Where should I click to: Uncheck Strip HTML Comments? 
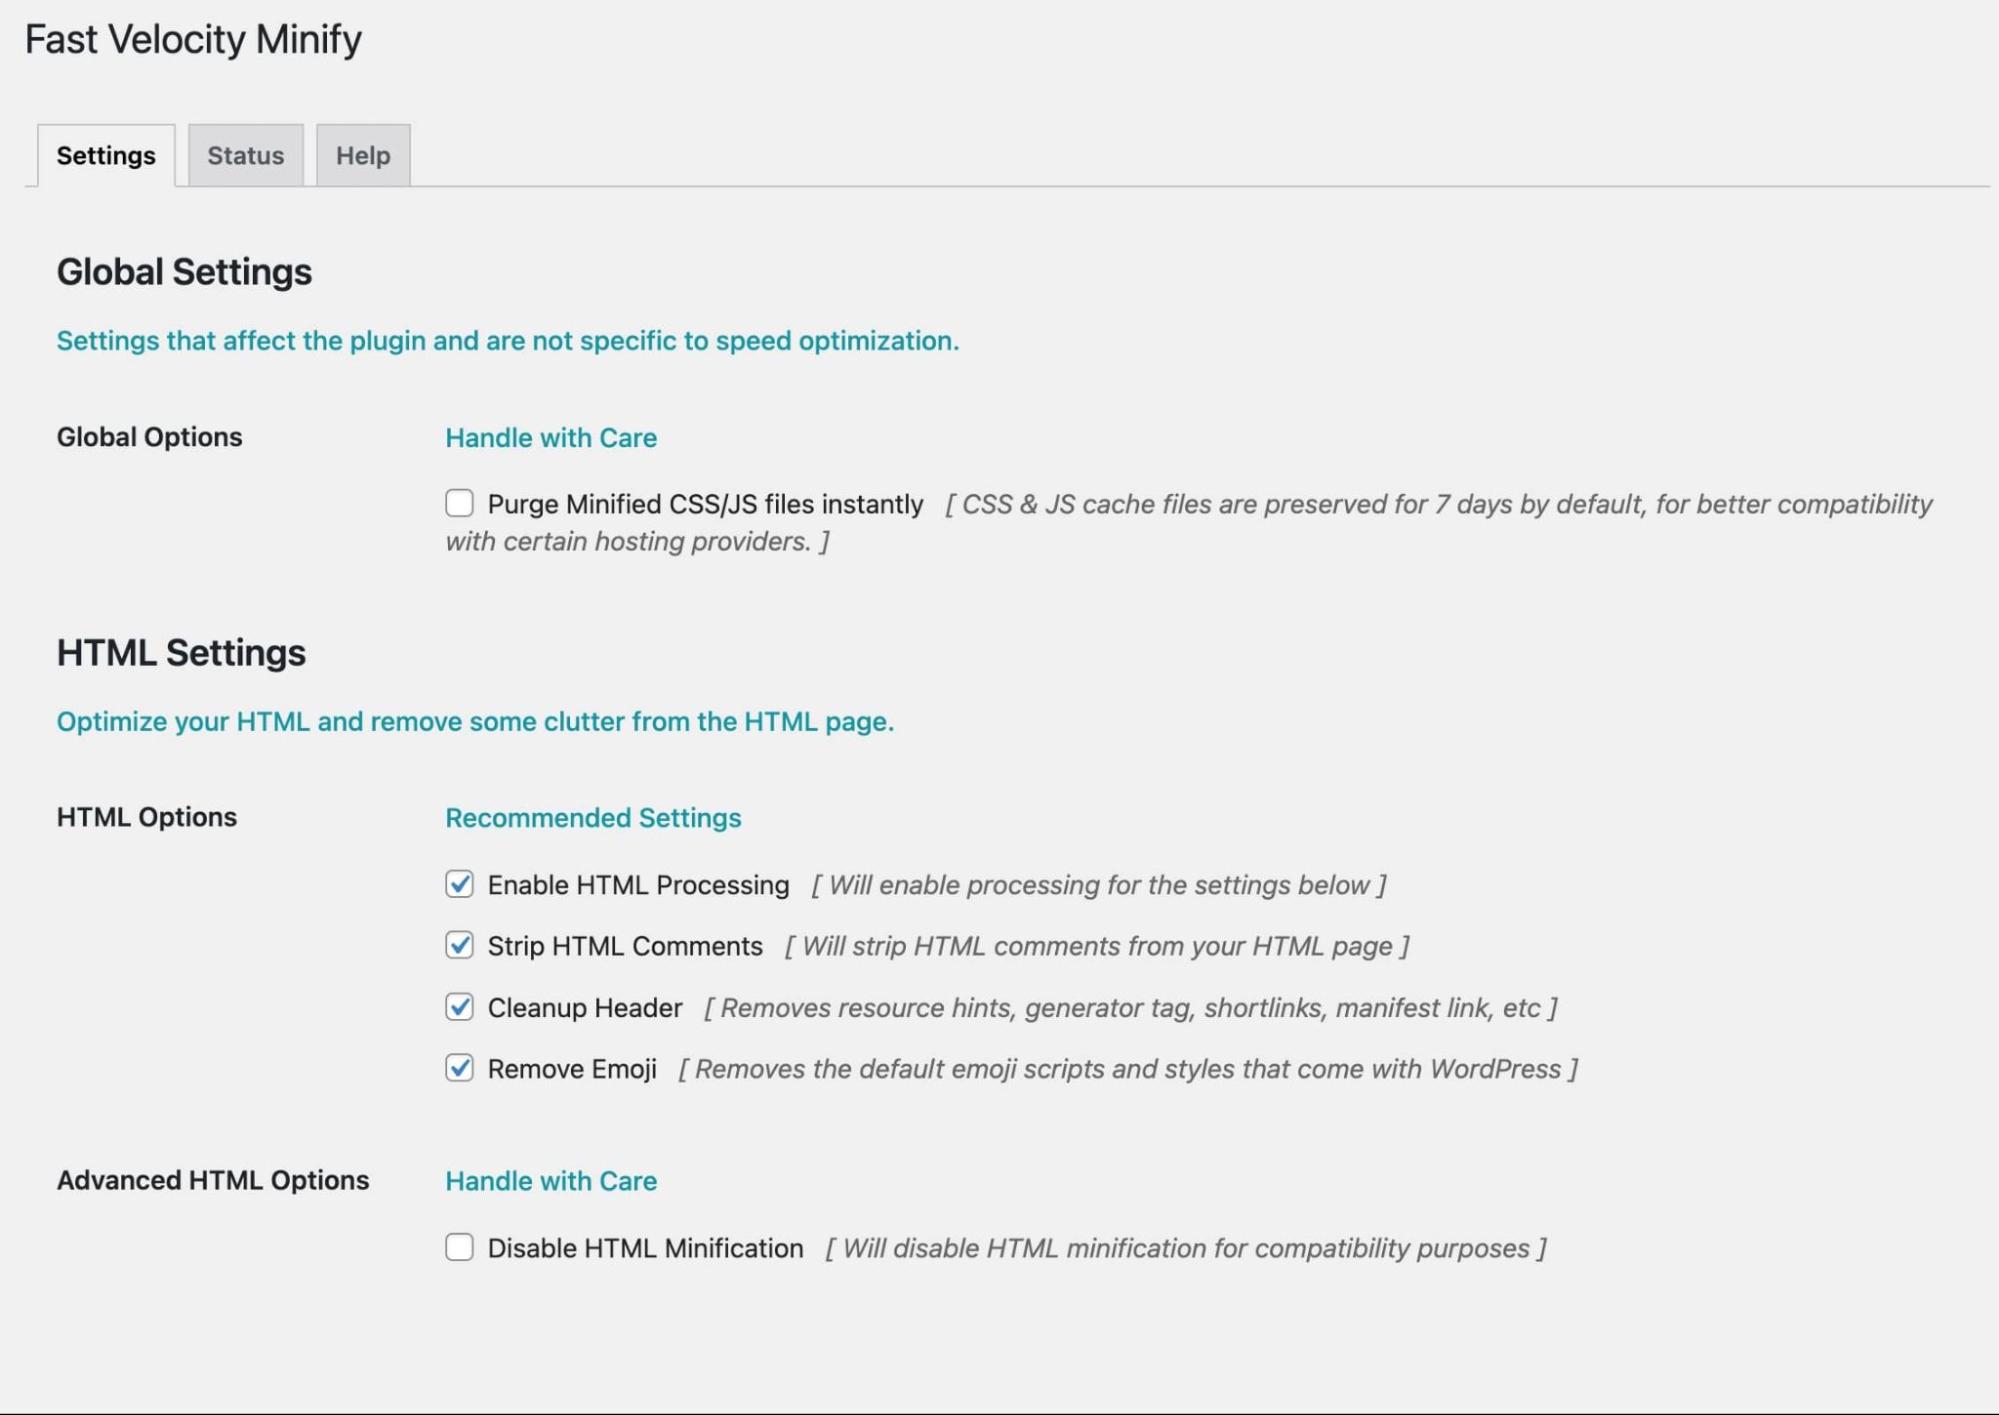[459, 945]
